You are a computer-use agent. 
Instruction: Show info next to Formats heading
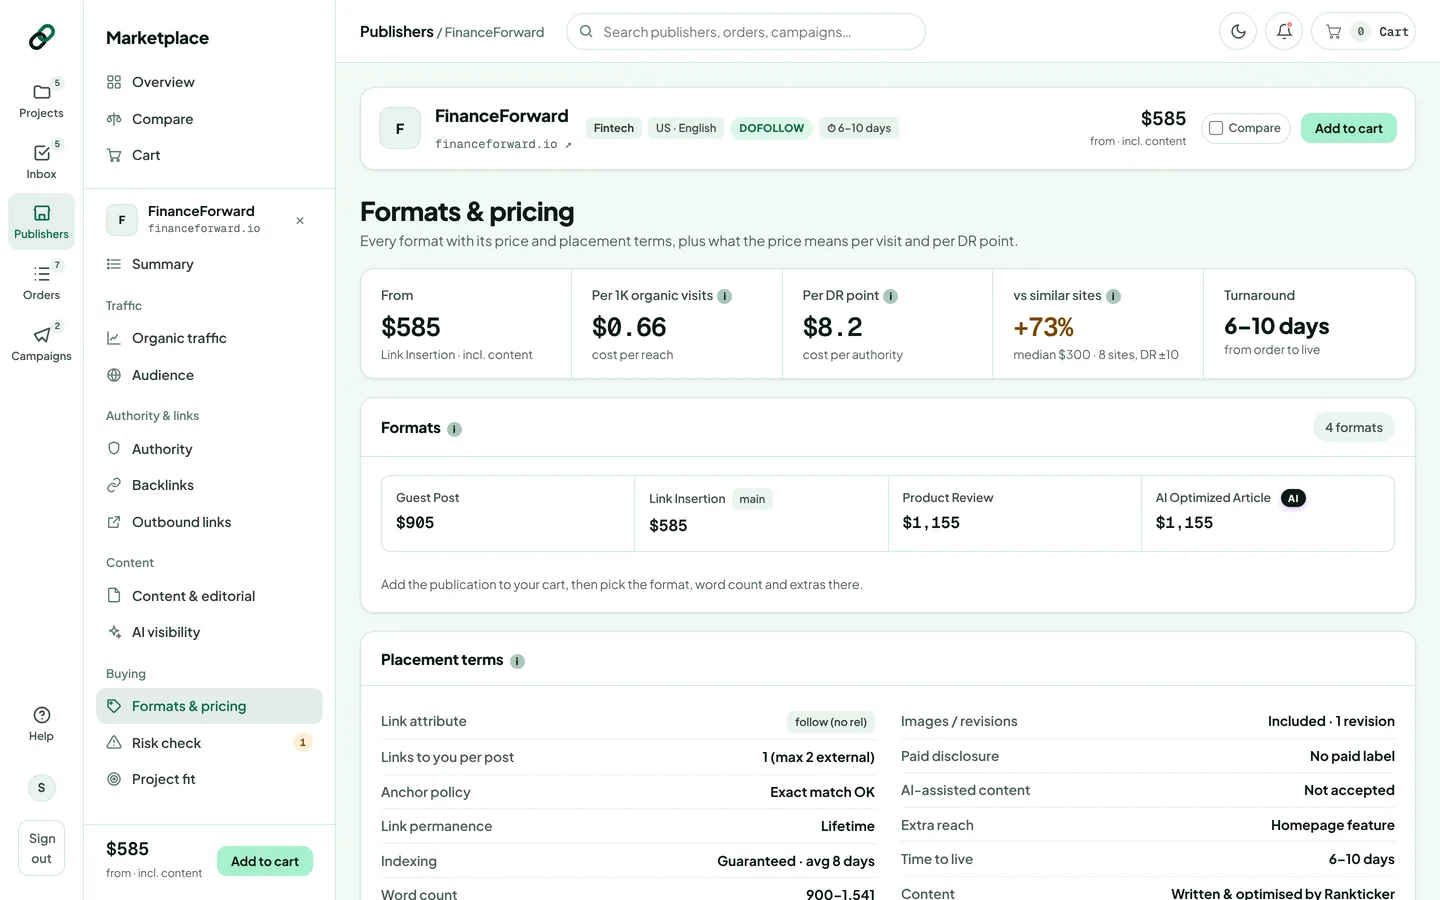pyautogui.click(x=454, y=429)
